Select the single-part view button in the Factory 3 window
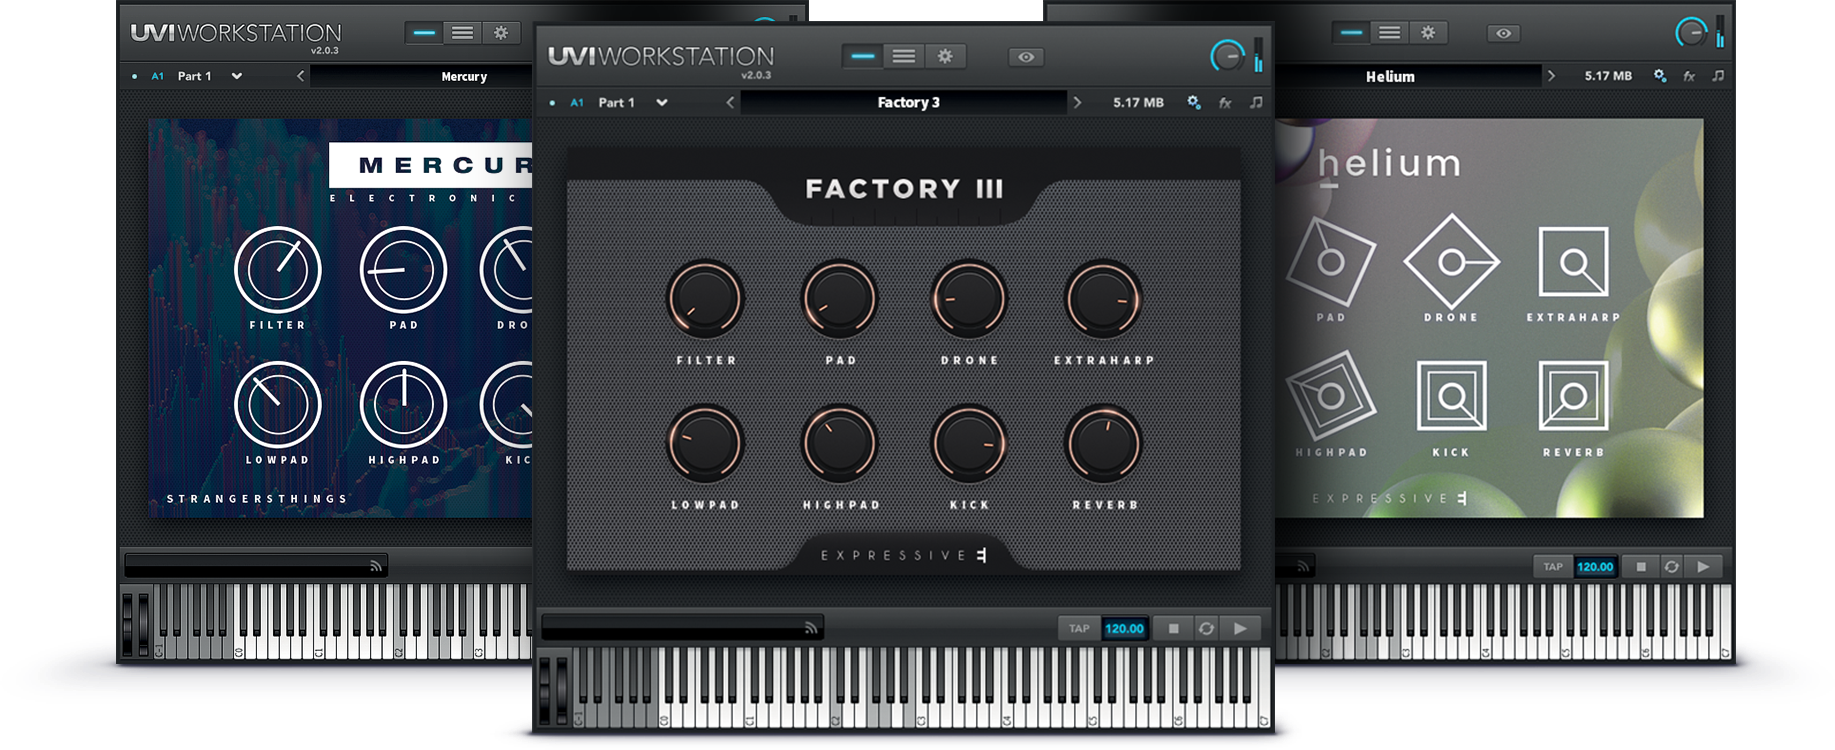Image resolution: width=1835 pixels, height=750 pixels. [862, 57]
